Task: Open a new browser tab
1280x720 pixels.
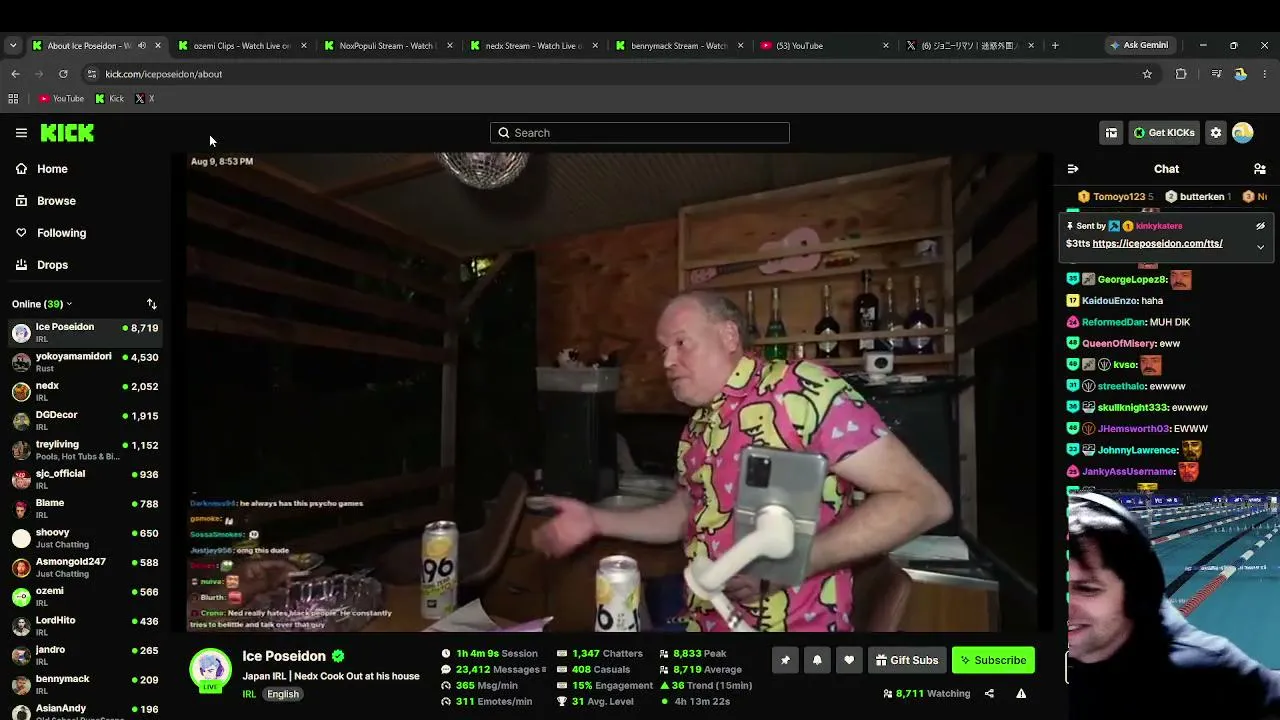Action: pyautogui.click(x=1055, y=45)
